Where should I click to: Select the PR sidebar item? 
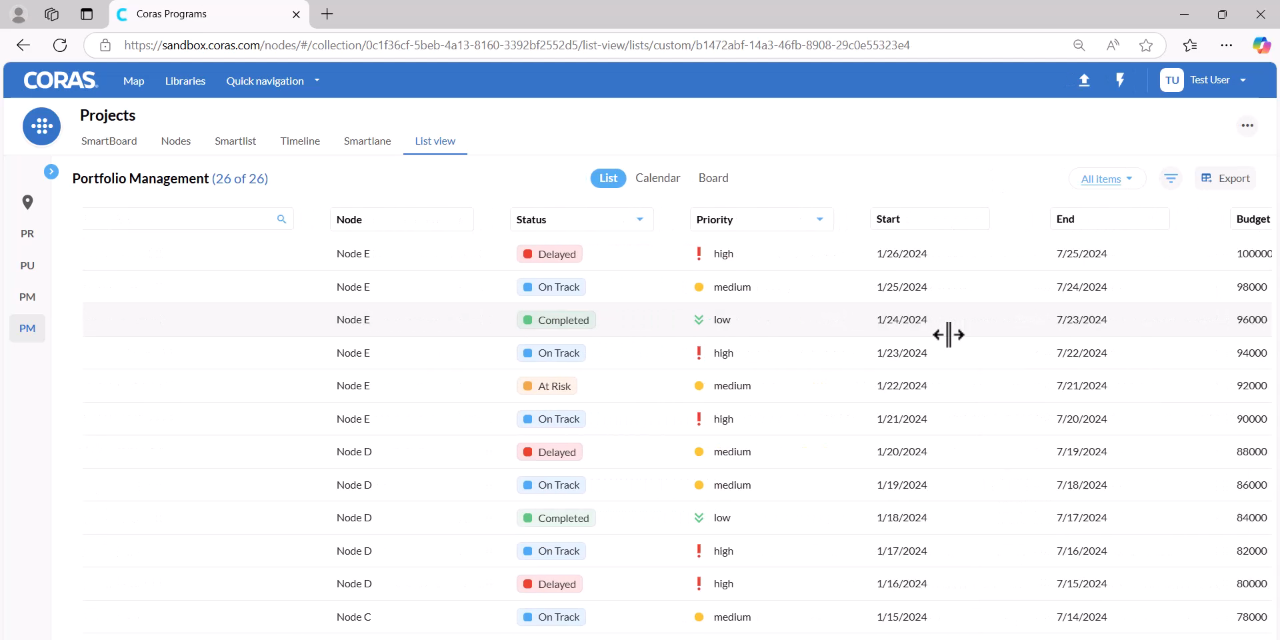tap(27, 233)
